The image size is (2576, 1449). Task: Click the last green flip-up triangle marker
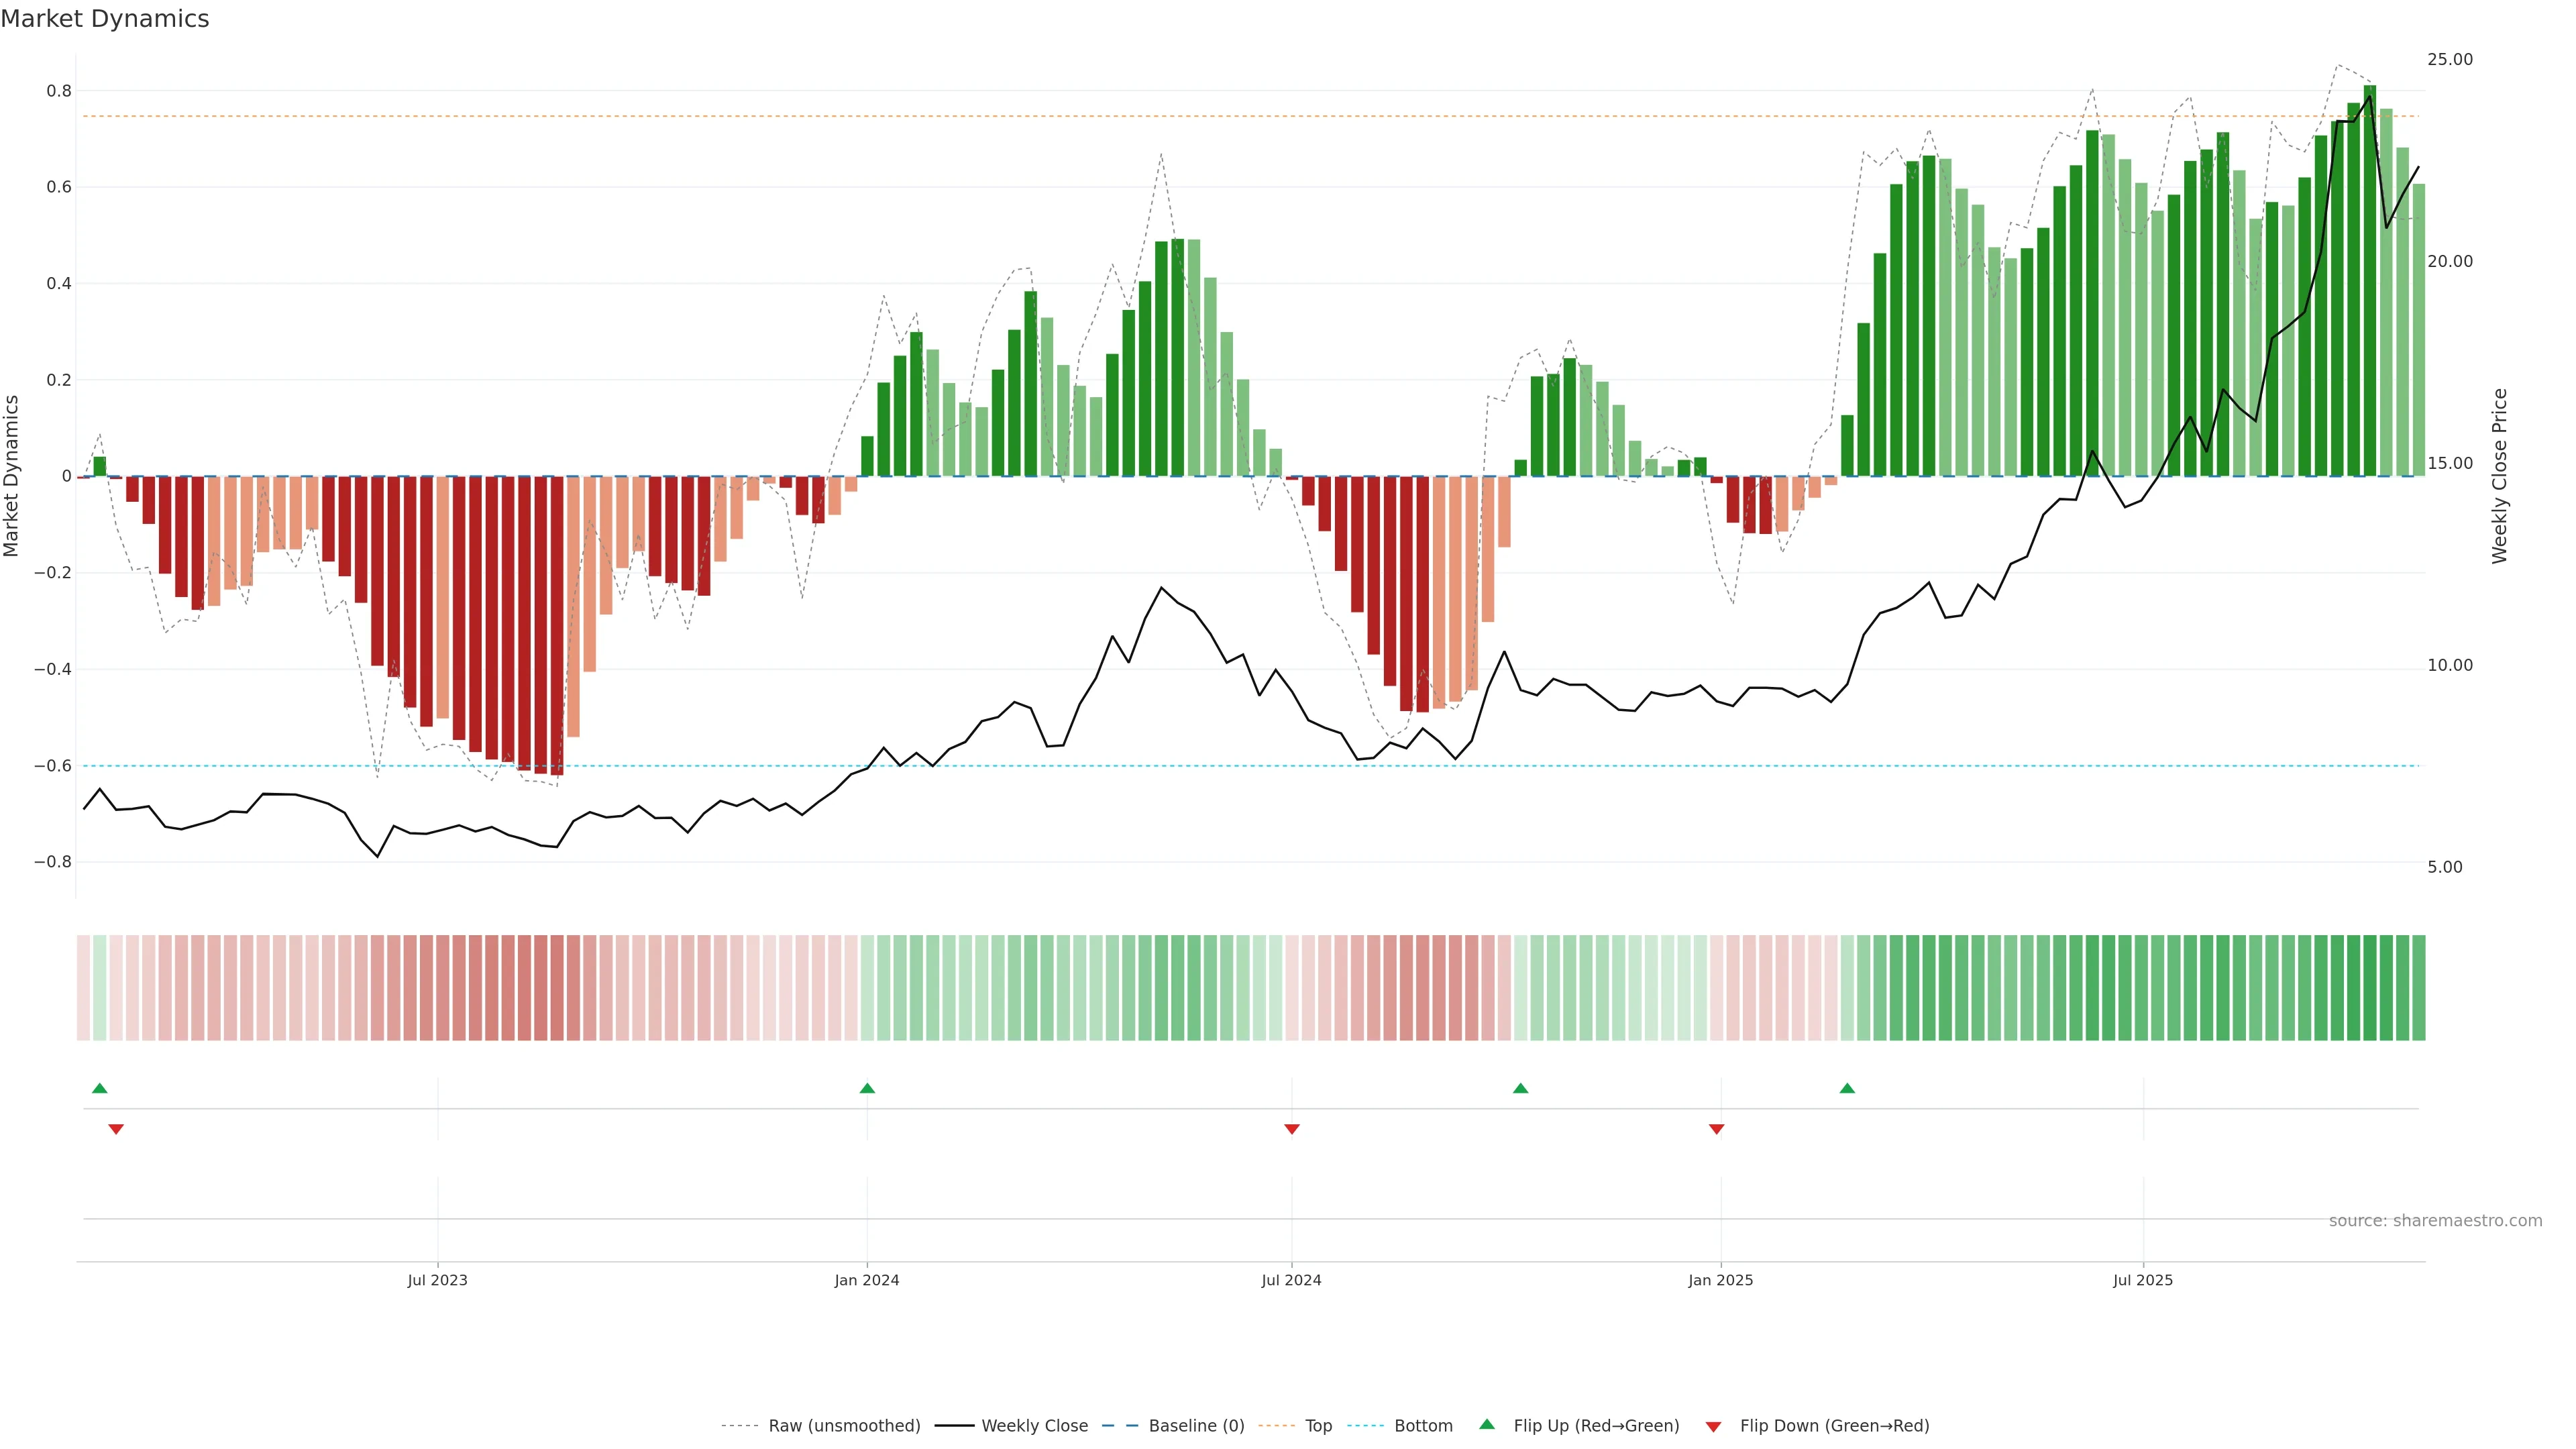pos(1847,1088)
